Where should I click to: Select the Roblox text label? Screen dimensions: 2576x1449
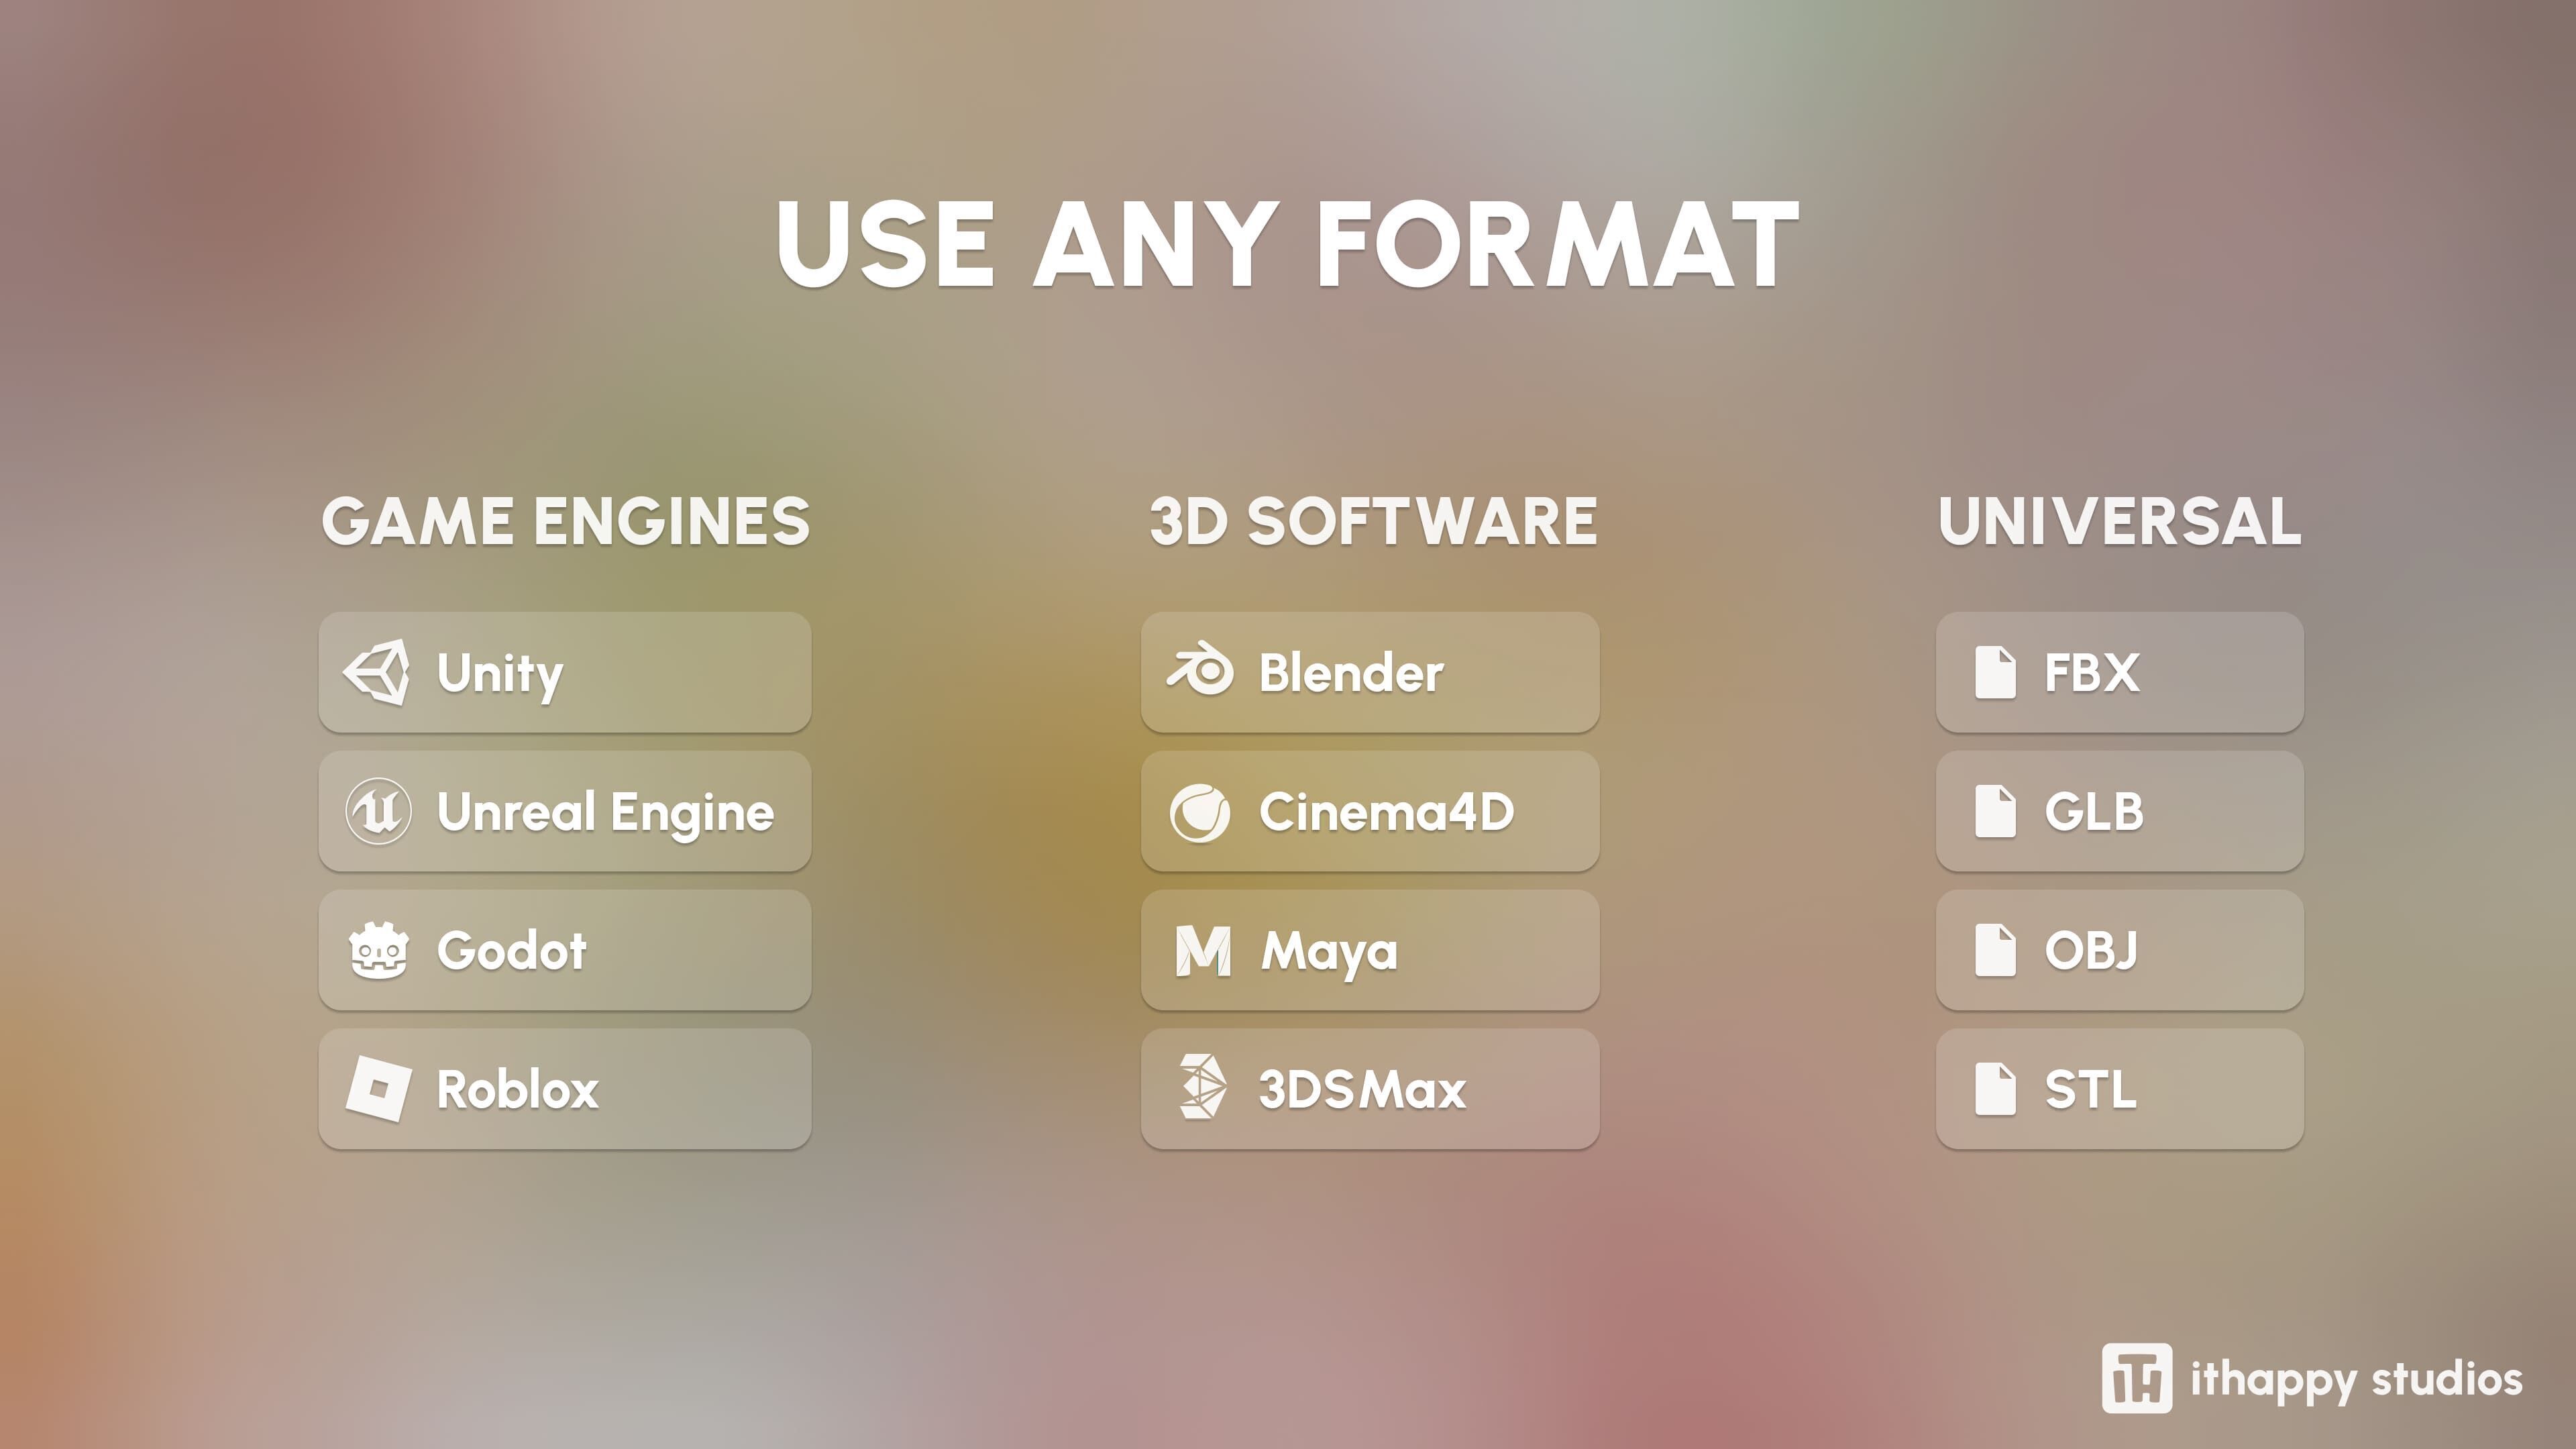tap(517, 1089)
